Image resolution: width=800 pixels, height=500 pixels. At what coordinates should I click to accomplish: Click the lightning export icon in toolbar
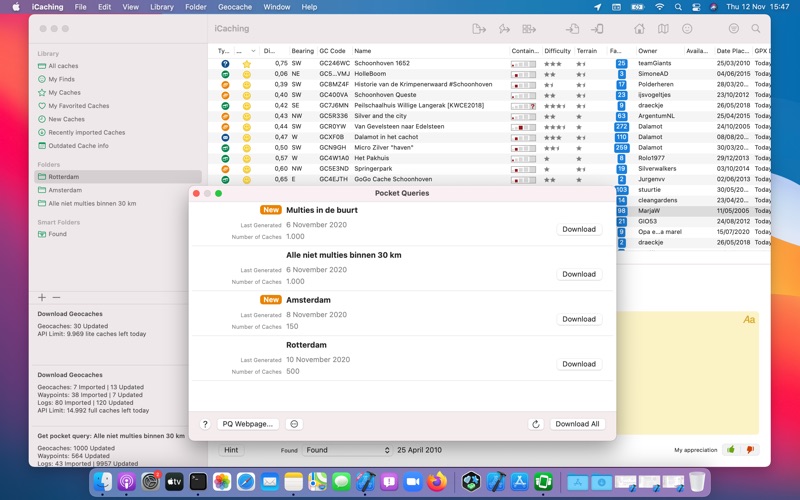click(504, 29)
